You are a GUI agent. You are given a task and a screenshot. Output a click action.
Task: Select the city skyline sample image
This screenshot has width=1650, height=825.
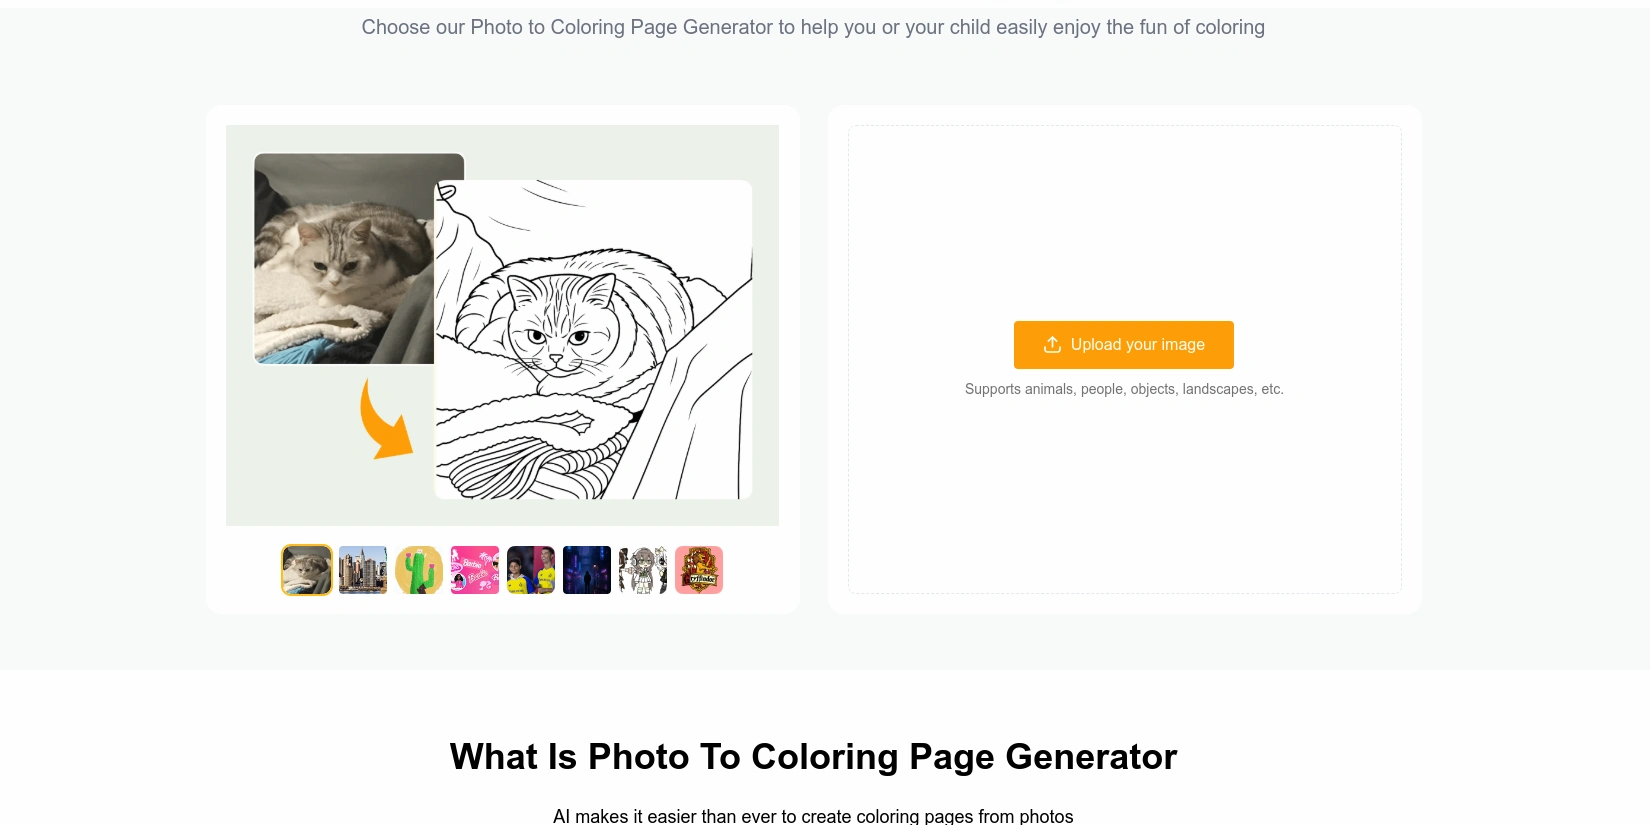(363, 570)
